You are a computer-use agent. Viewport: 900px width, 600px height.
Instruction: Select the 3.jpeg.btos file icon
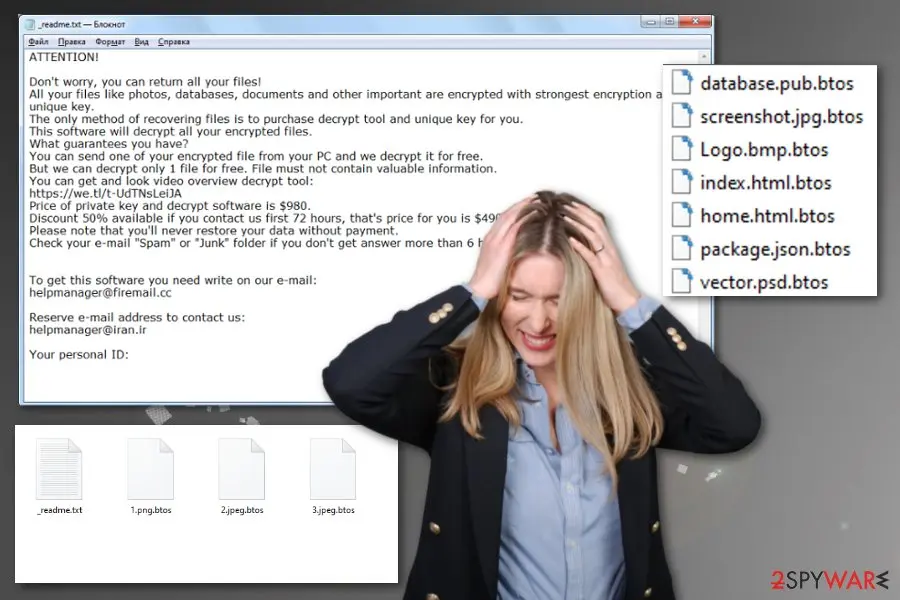(x=333, y=469)
